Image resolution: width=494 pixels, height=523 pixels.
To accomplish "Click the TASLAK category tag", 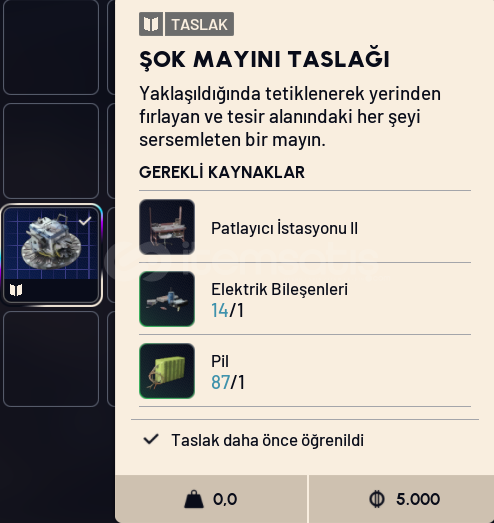I will (199, 24).
